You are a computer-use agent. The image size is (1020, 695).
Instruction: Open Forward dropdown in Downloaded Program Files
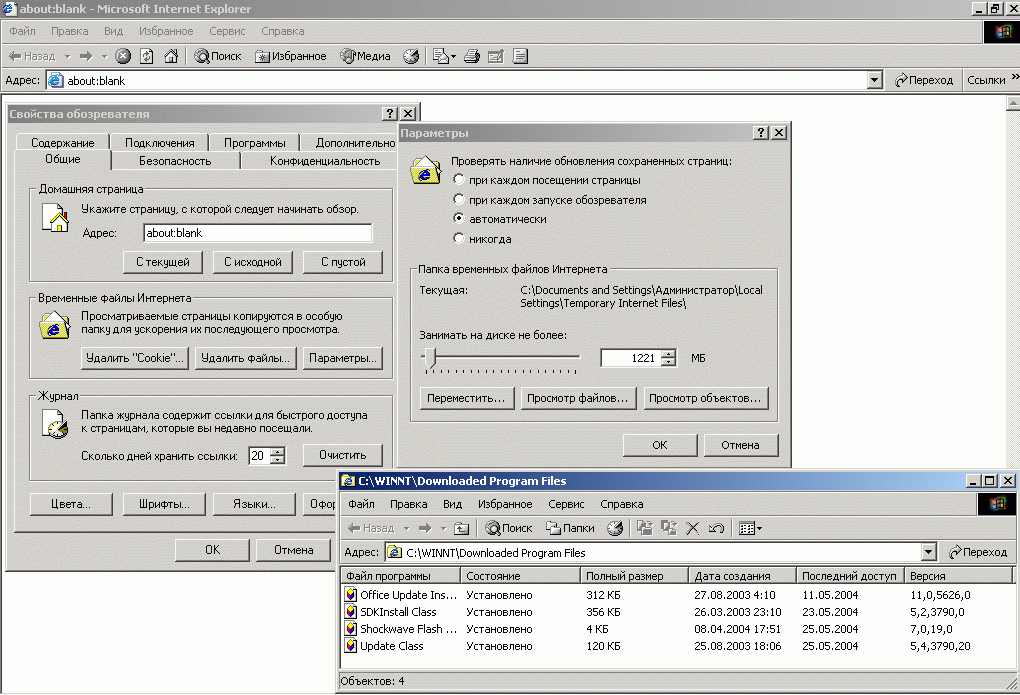coord(443,528)
